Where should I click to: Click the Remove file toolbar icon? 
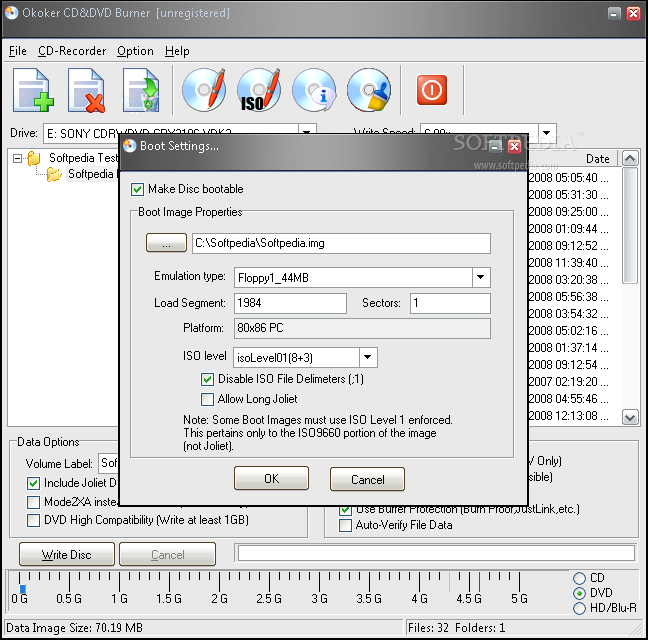[86, 90]
